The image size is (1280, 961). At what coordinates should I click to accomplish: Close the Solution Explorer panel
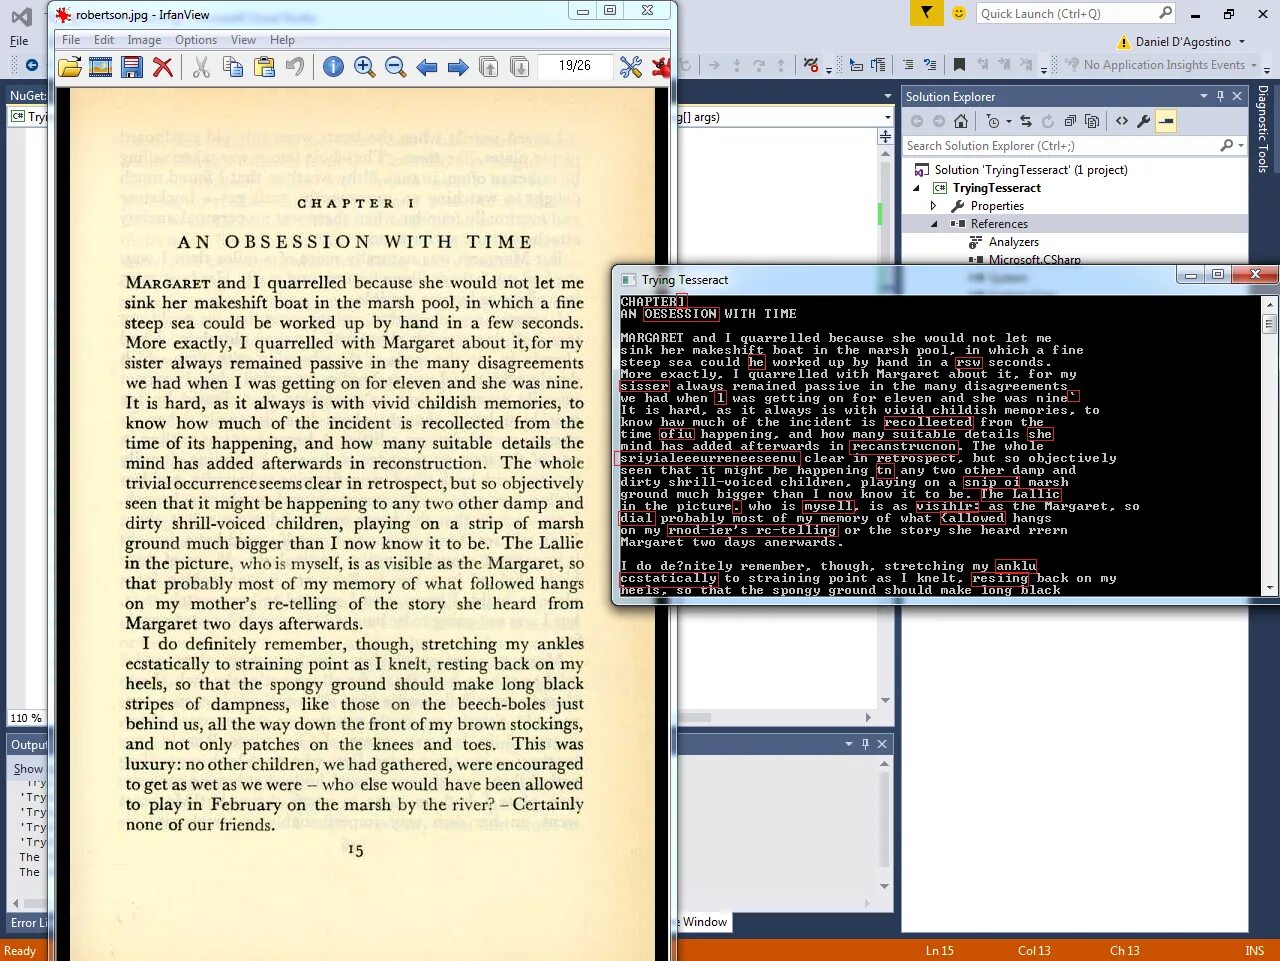(x=1237, y=96)
